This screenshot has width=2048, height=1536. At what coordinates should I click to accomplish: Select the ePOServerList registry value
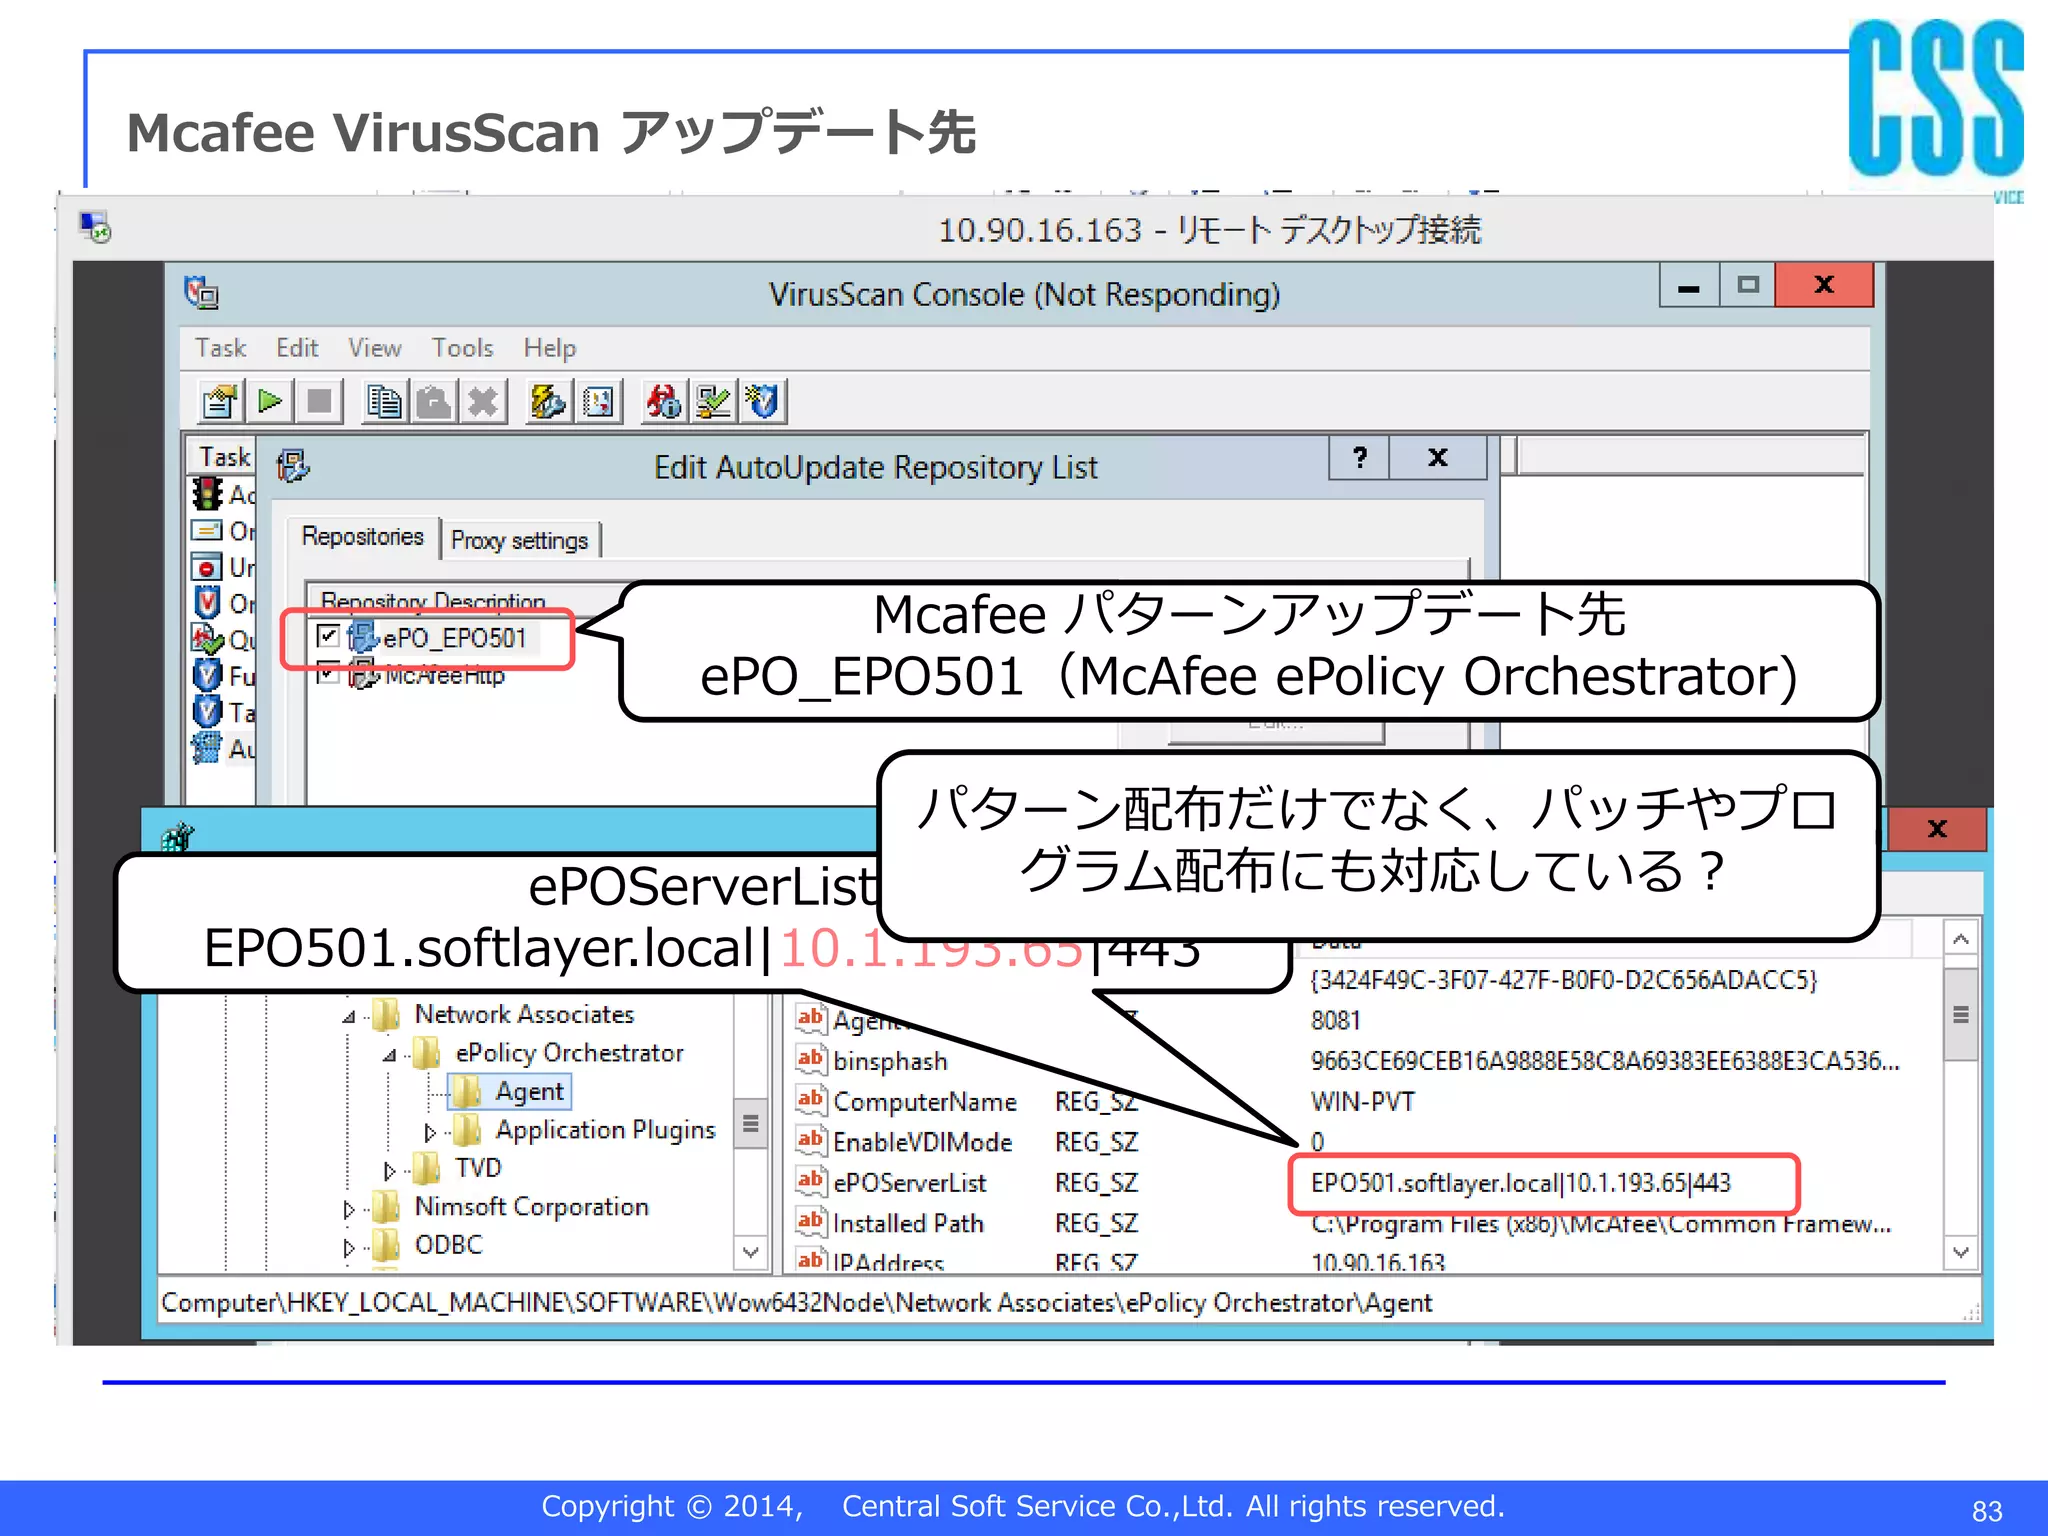[909, 1183]
